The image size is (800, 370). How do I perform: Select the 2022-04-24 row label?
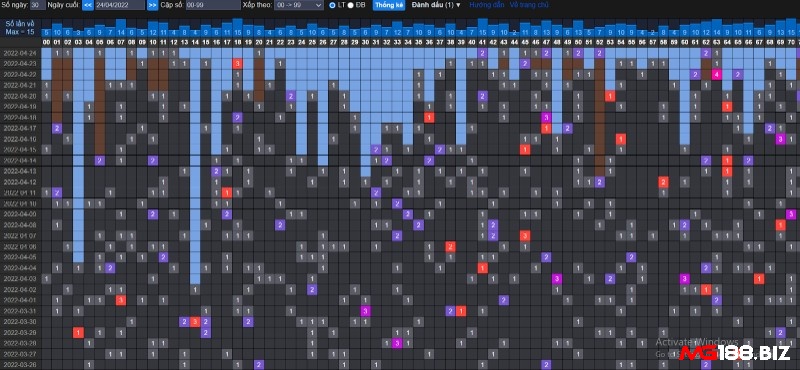[x=20, y=53]
